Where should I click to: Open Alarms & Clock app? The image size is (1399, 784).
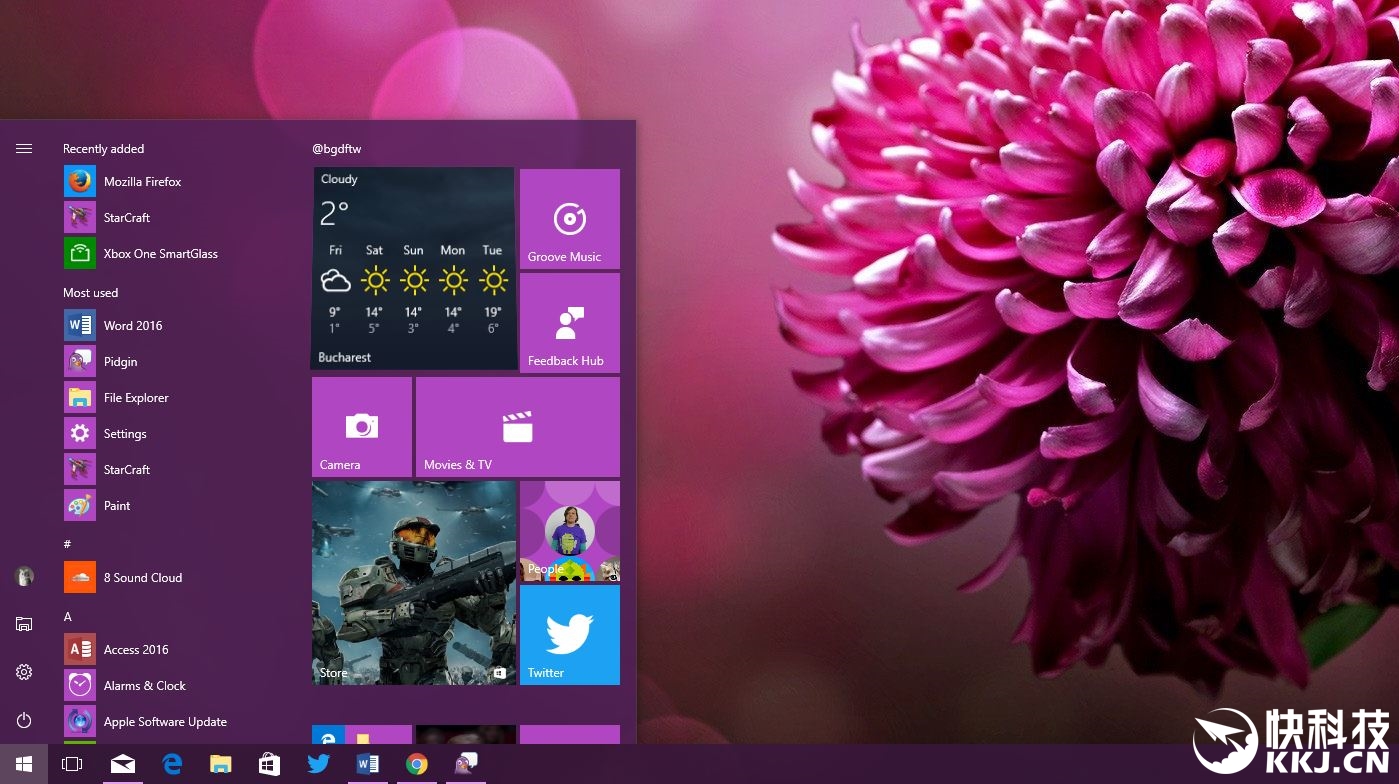click(x=144, y=686)
